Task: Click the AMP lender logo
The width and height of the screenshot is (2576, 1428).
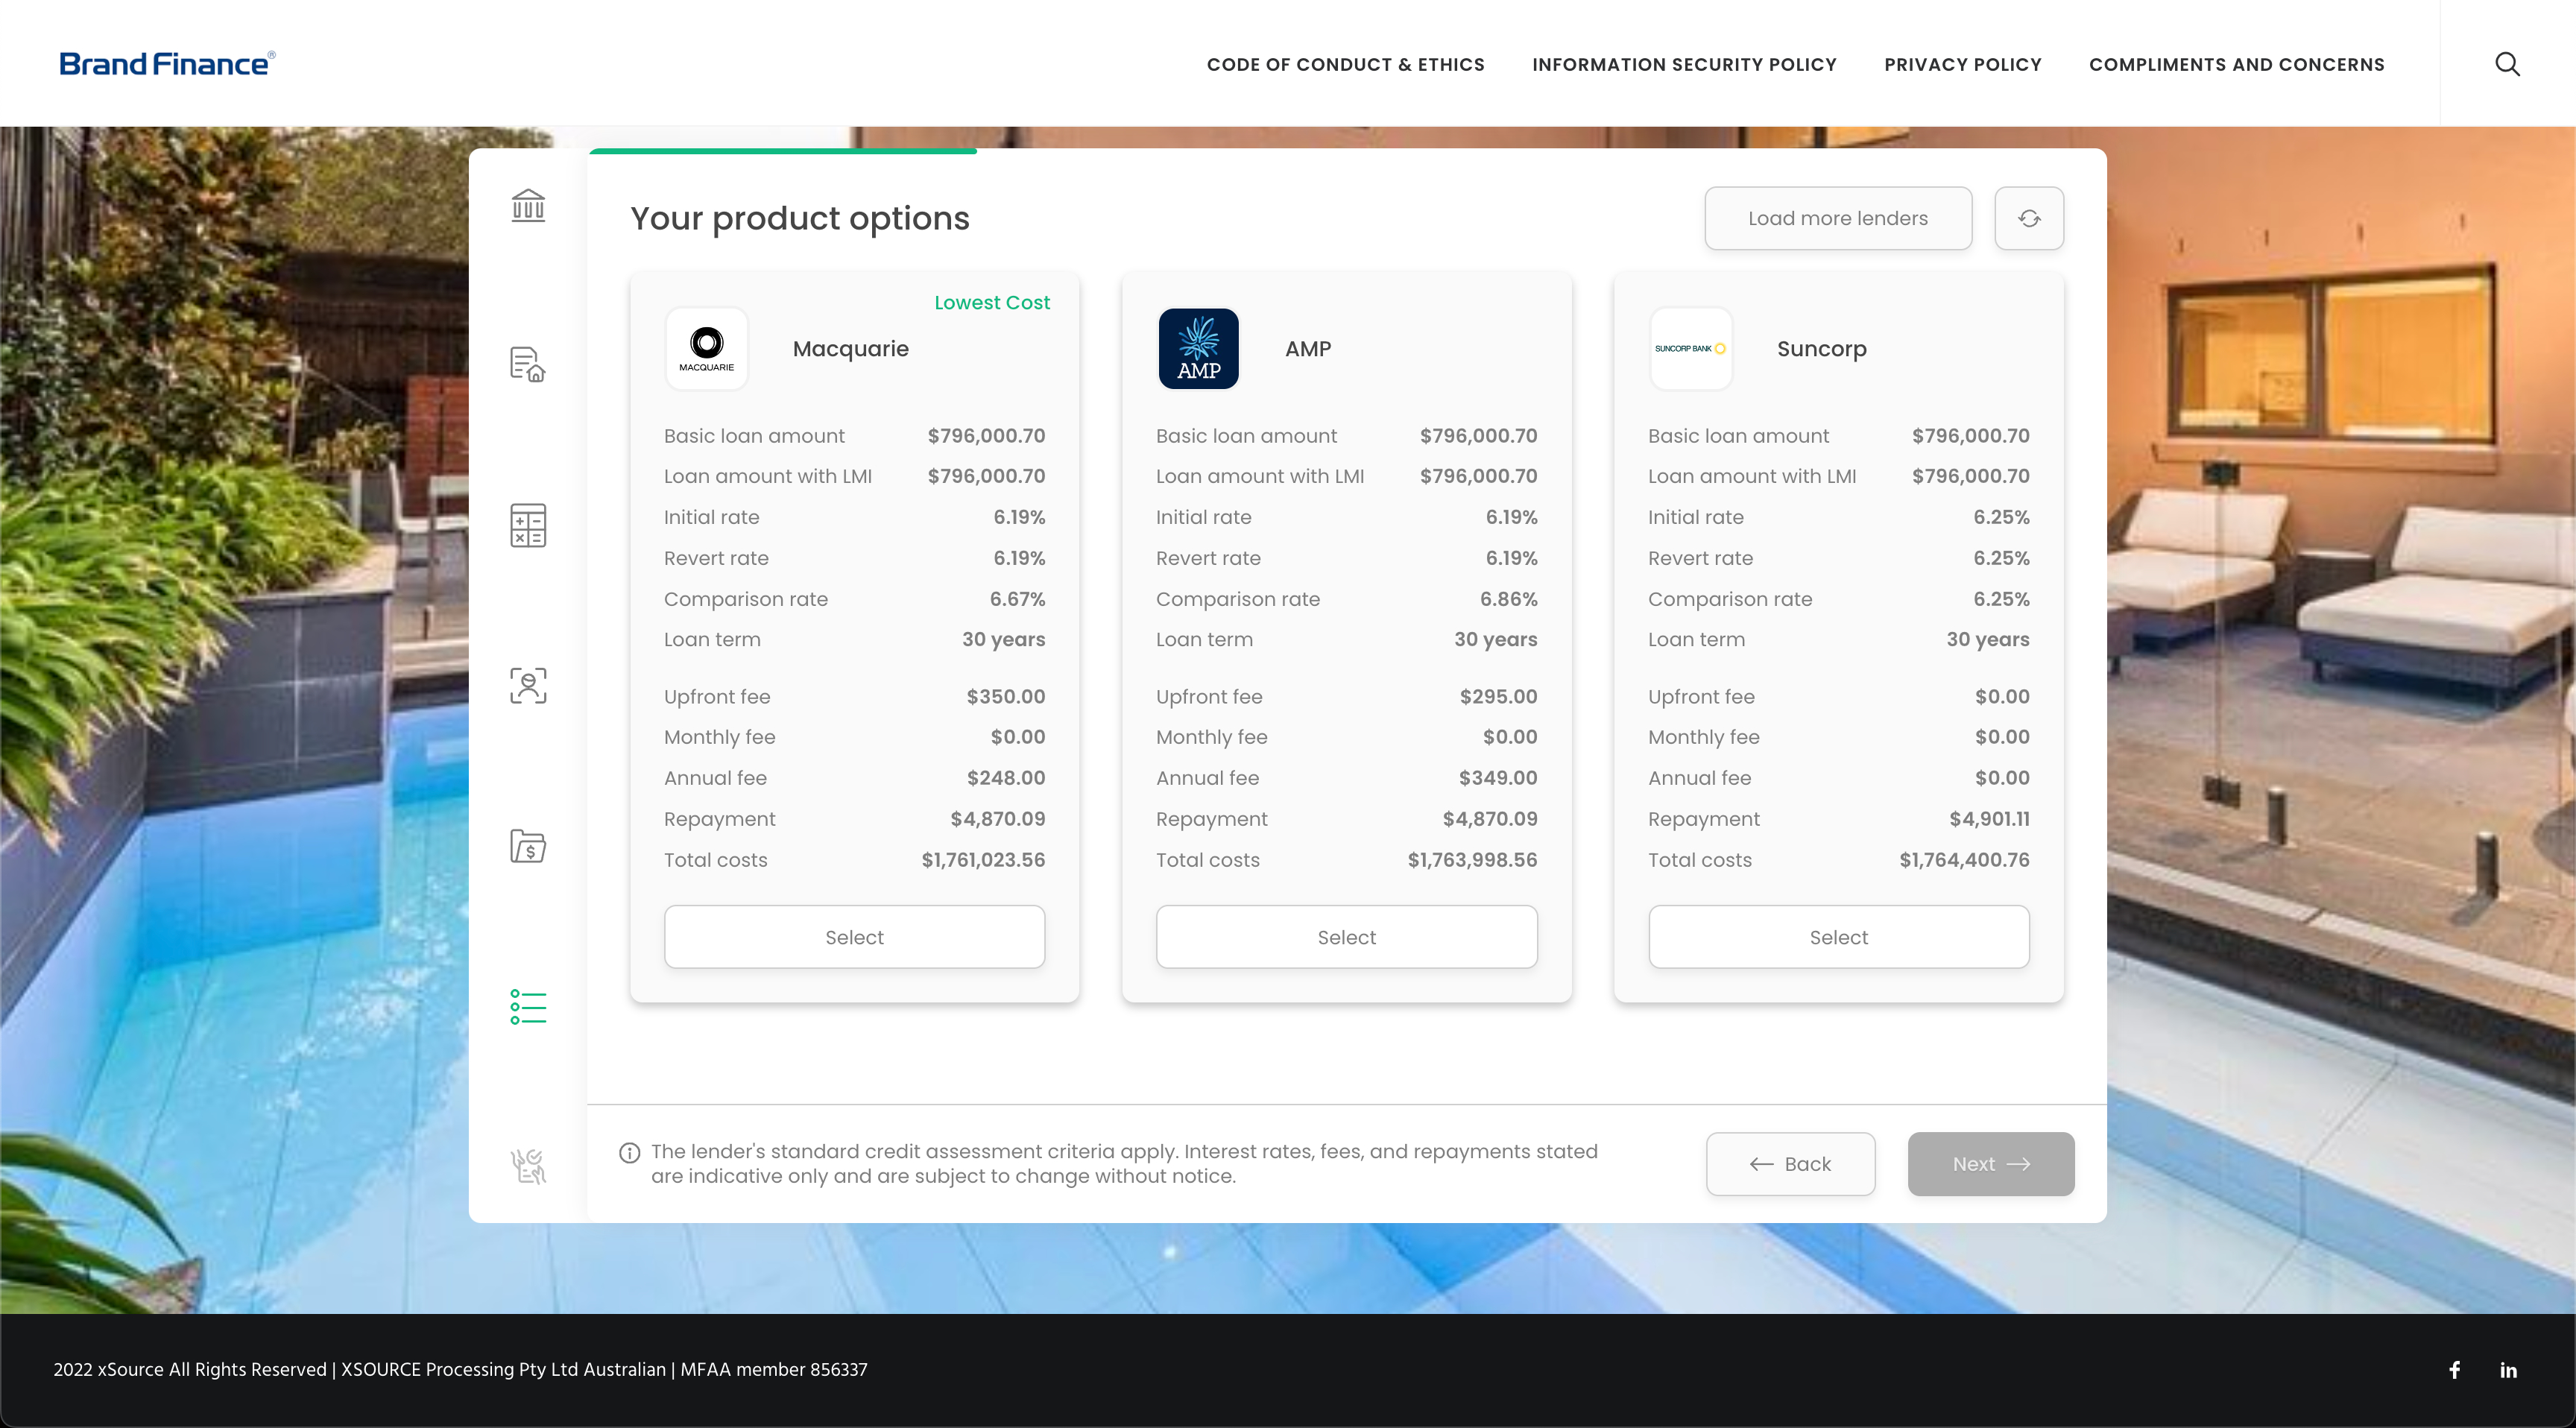Action: pos(1199,349)
